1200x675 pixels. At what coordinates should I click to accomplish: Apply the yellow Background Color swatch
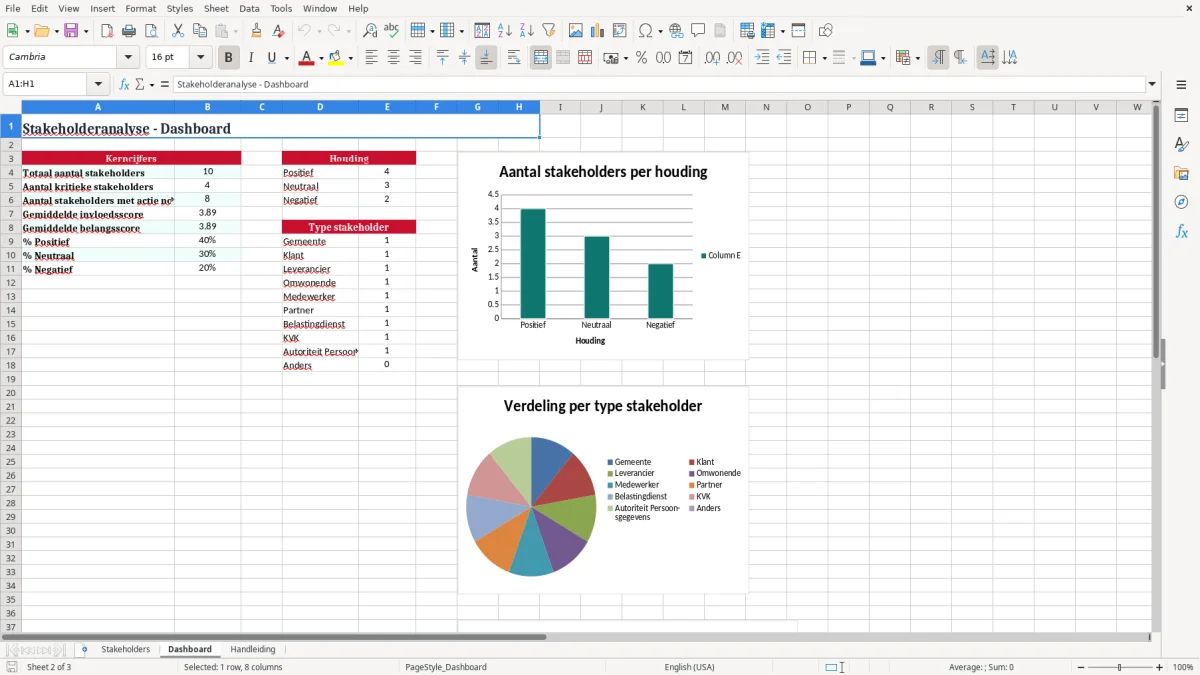[x=336, y=58]
